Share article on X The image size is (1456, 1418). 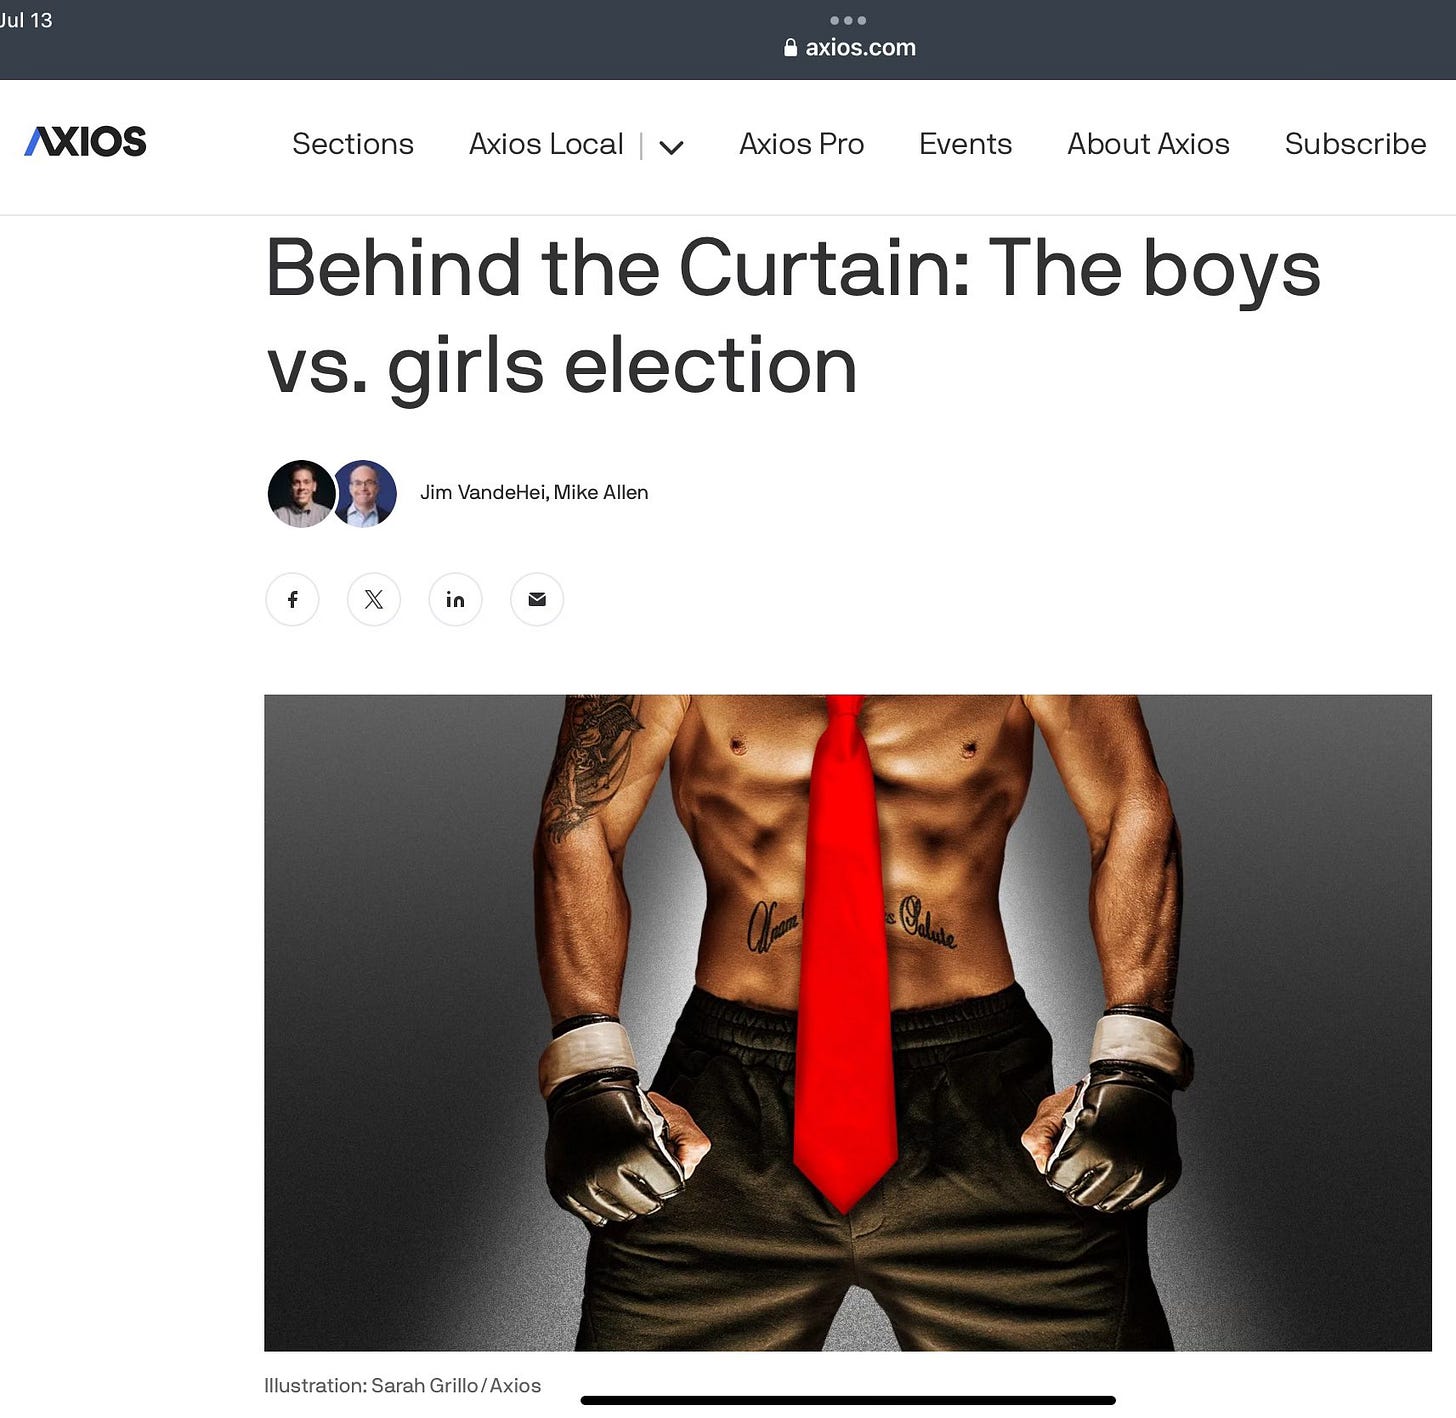(374, 599)
